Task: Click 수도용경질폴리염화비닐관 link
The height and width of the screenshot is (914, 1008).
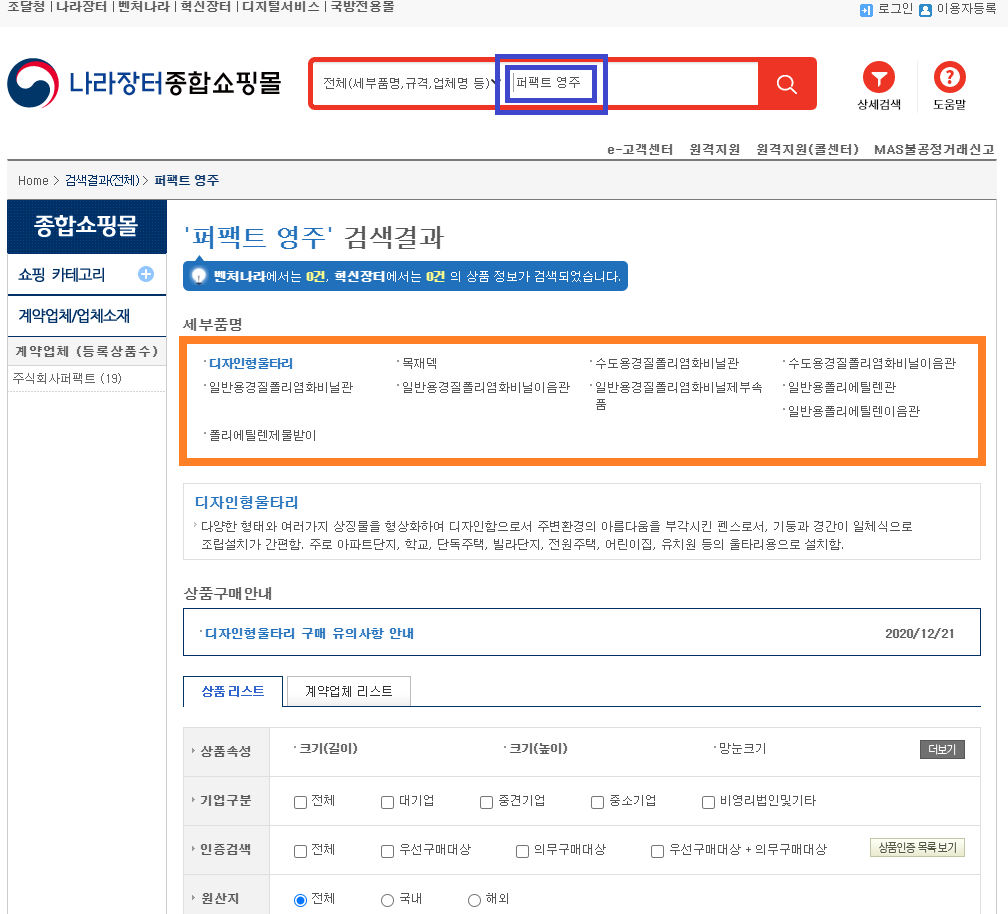Action: coord(667,363)
